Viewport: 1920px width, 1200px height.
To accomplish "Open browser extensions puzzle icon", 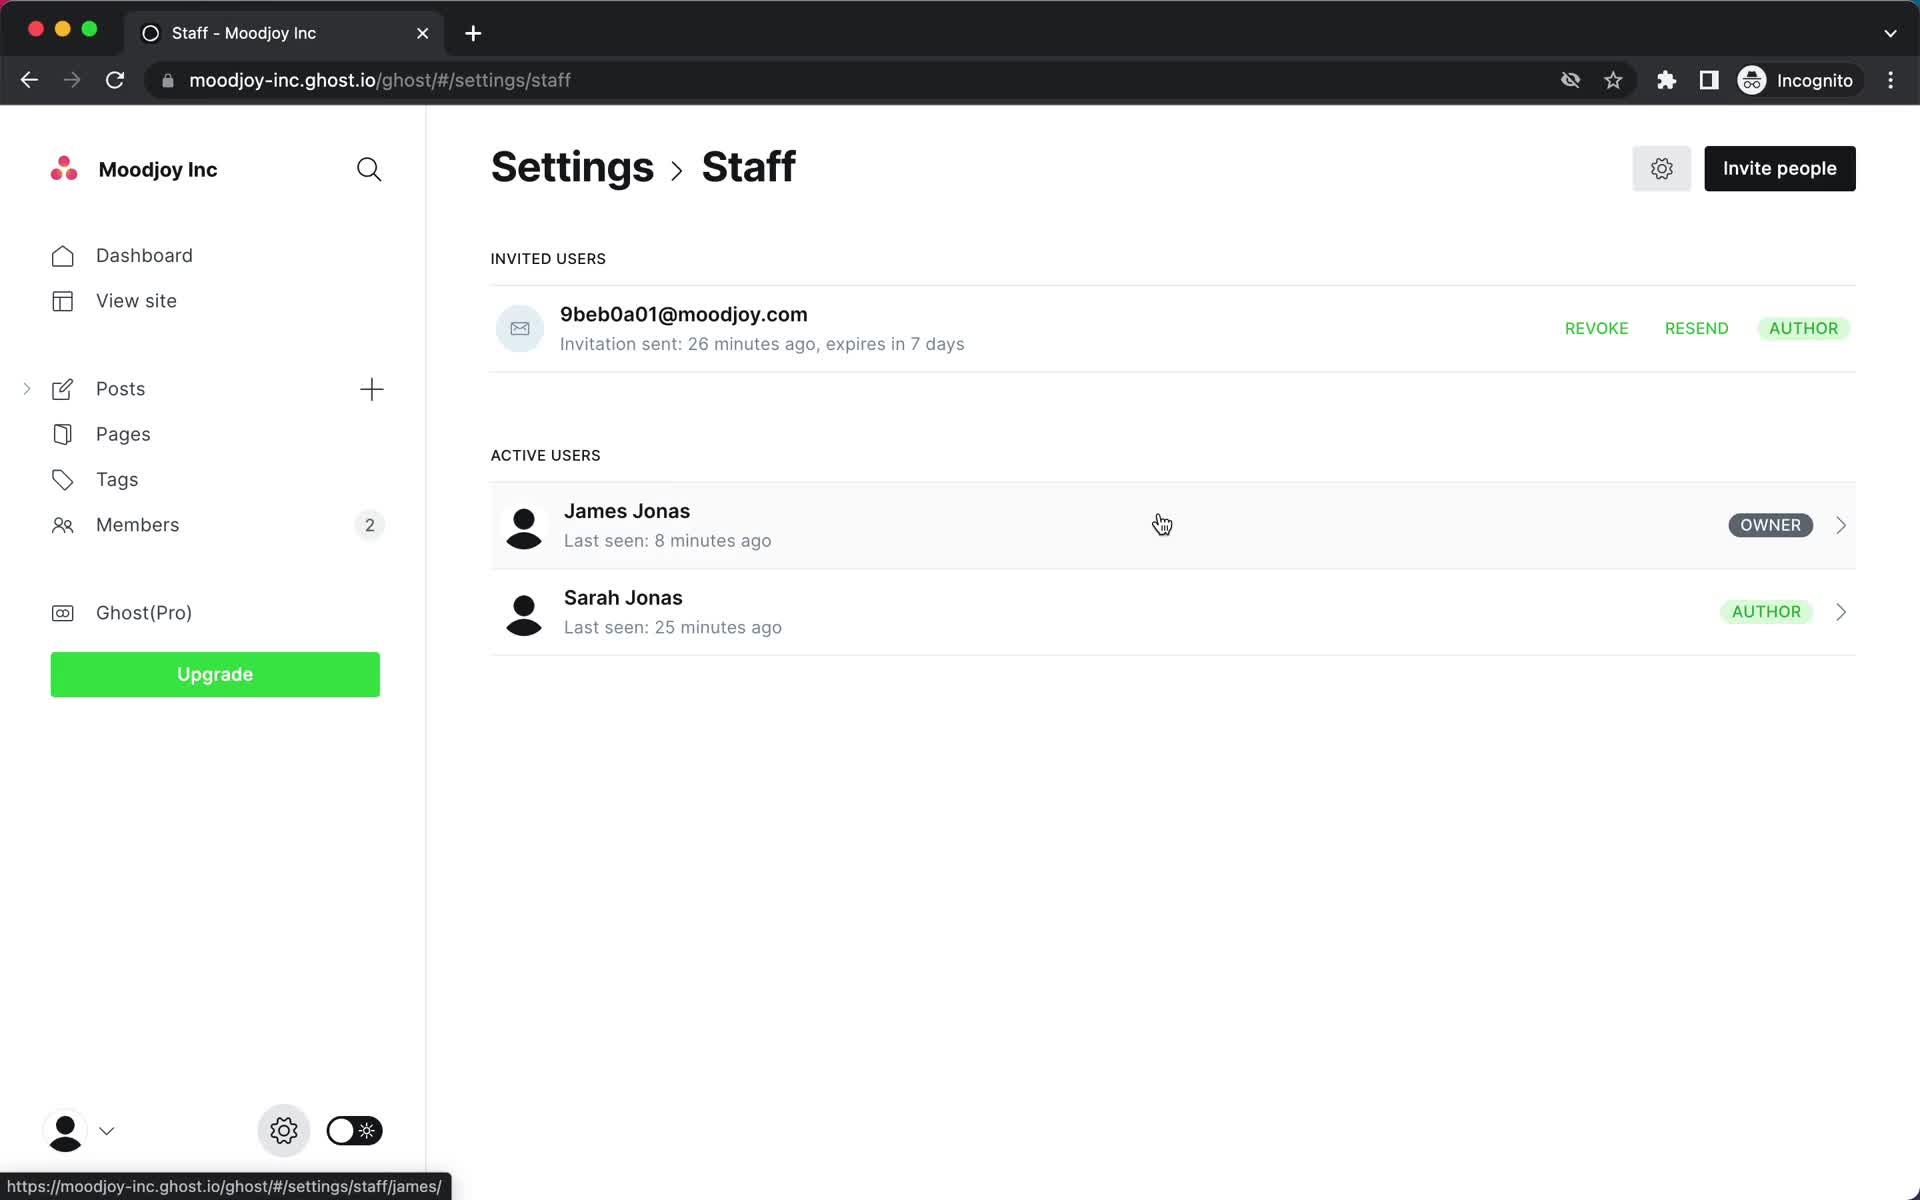I will click(1666, 80).
